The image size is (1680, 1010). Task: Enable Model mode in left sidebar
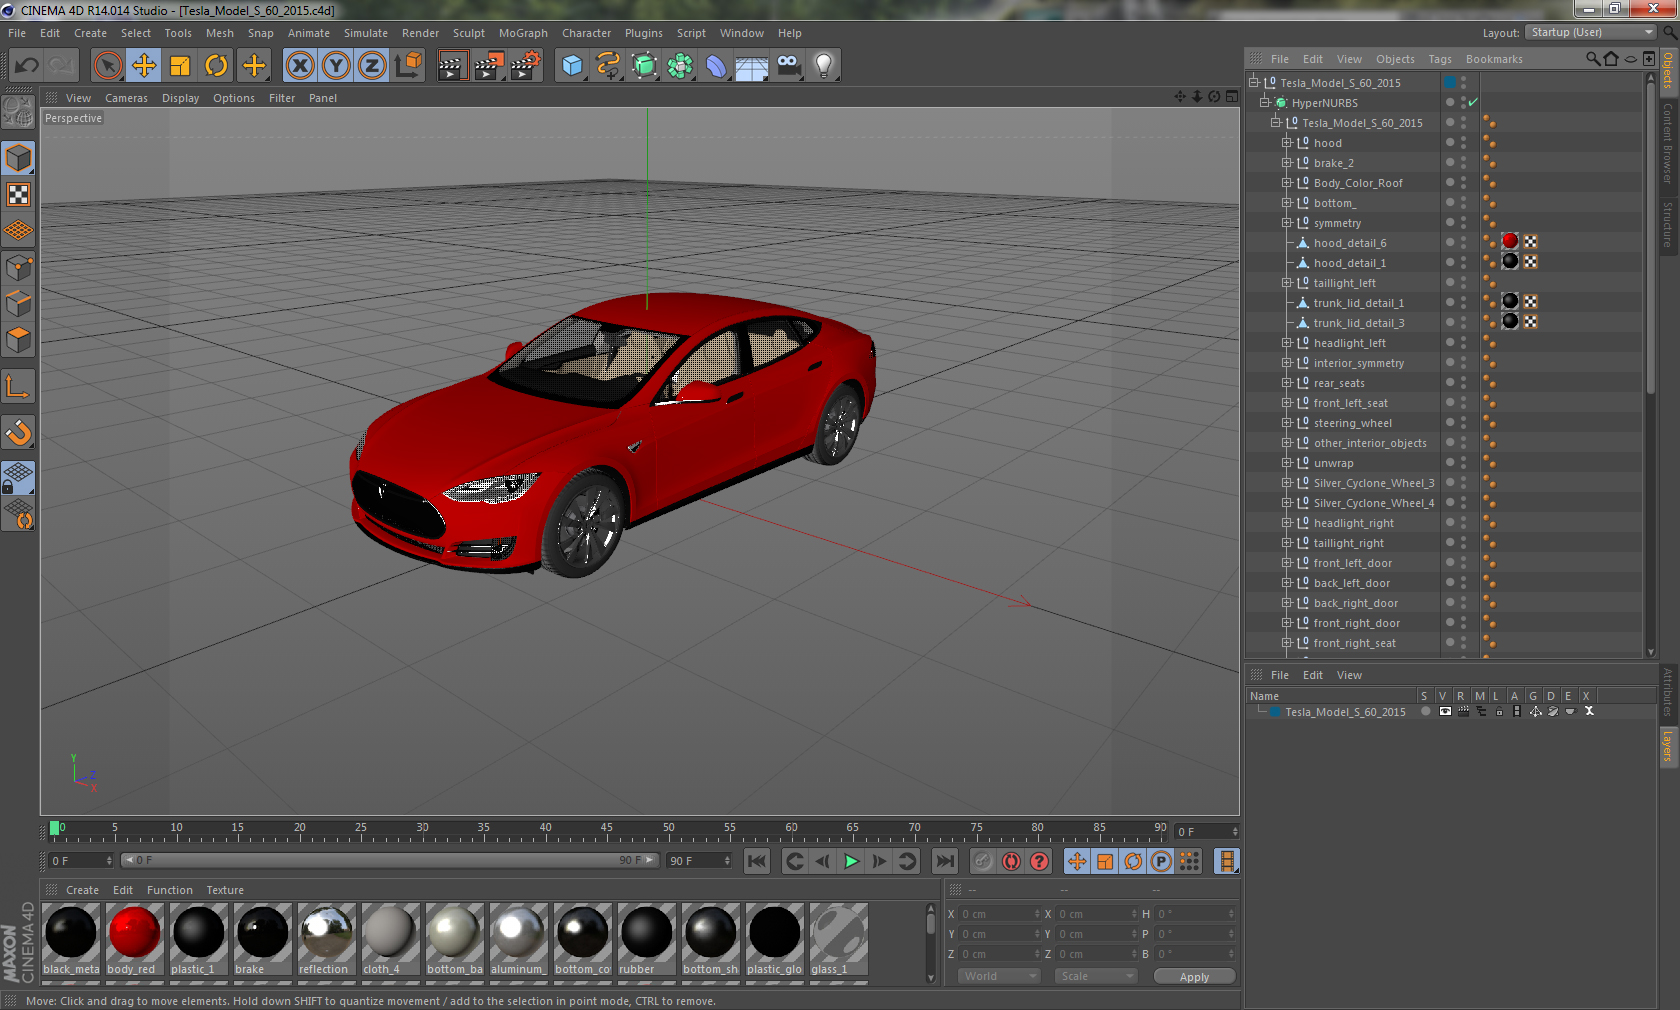[x=19, y=158]
